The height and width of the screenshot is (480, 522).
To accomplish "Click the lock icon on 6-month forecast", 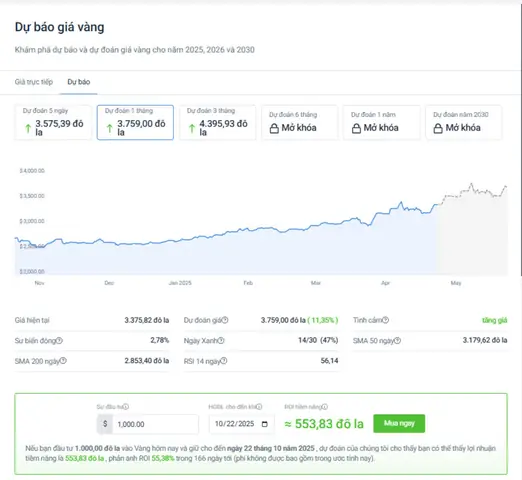I will pyautogui.click(x=274, y=128).
